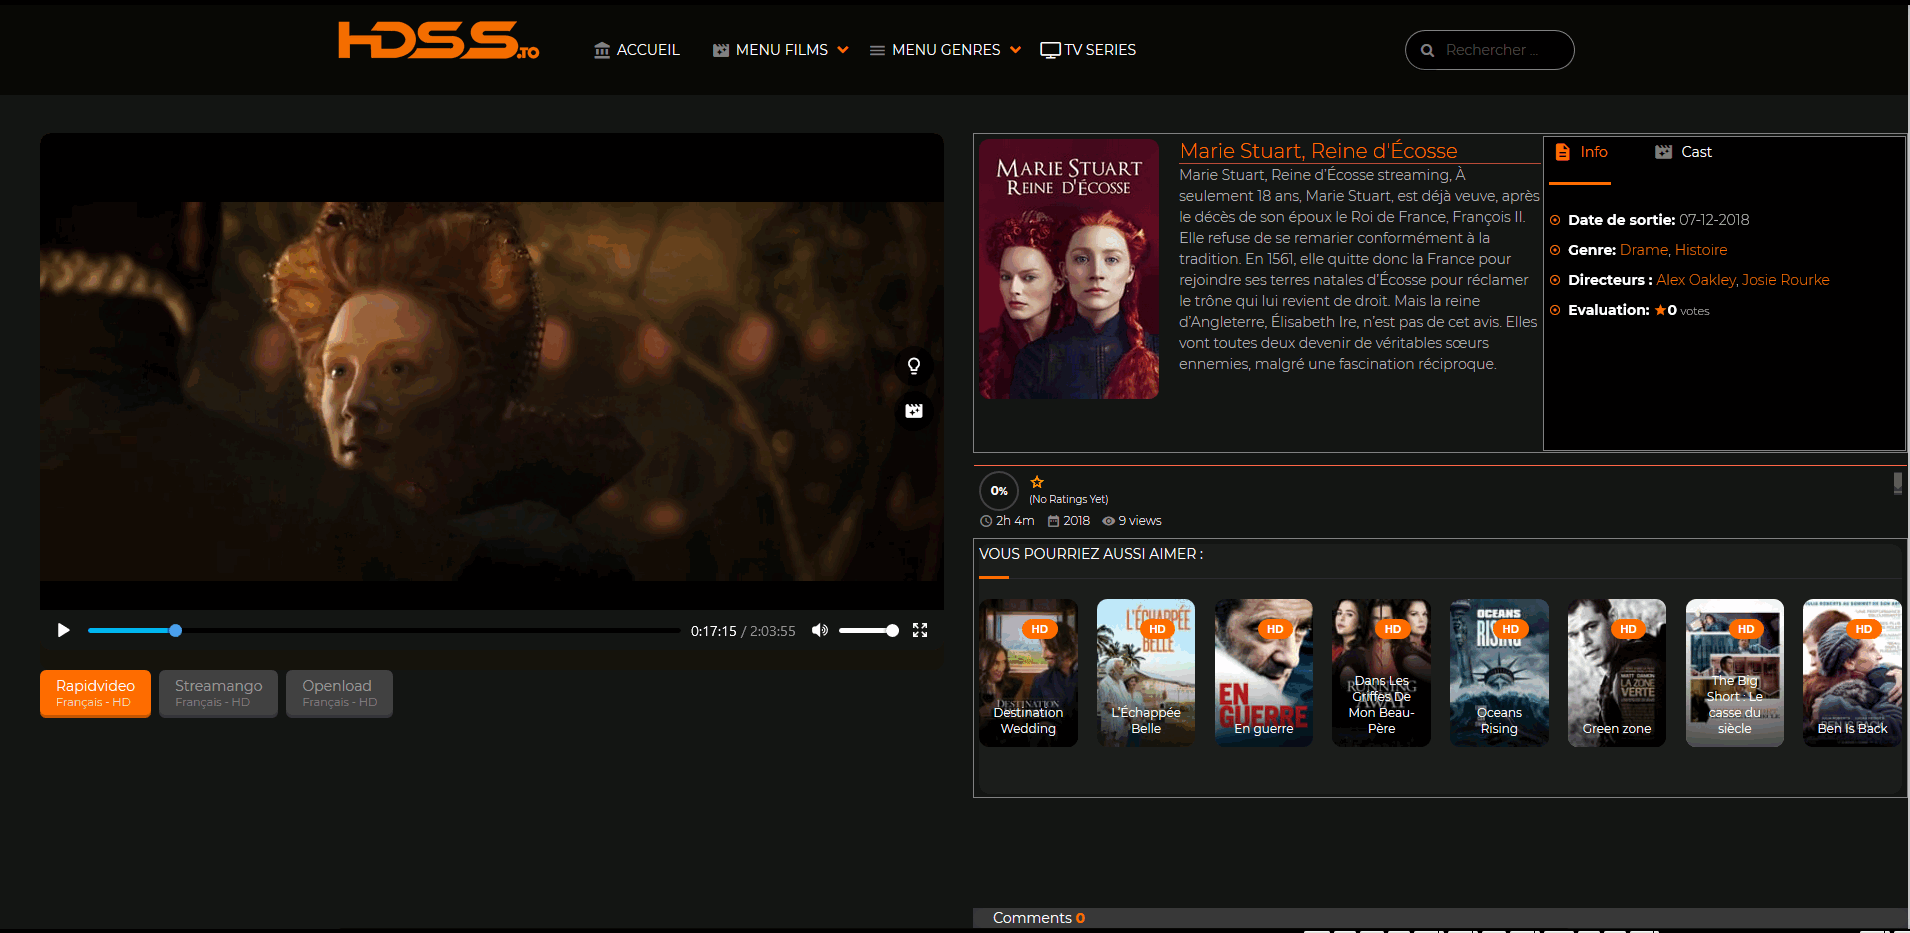This screenshot has height=933, width=1910.
Task: Click the TV Series monitor icon
Action: tap(1050, 50)
